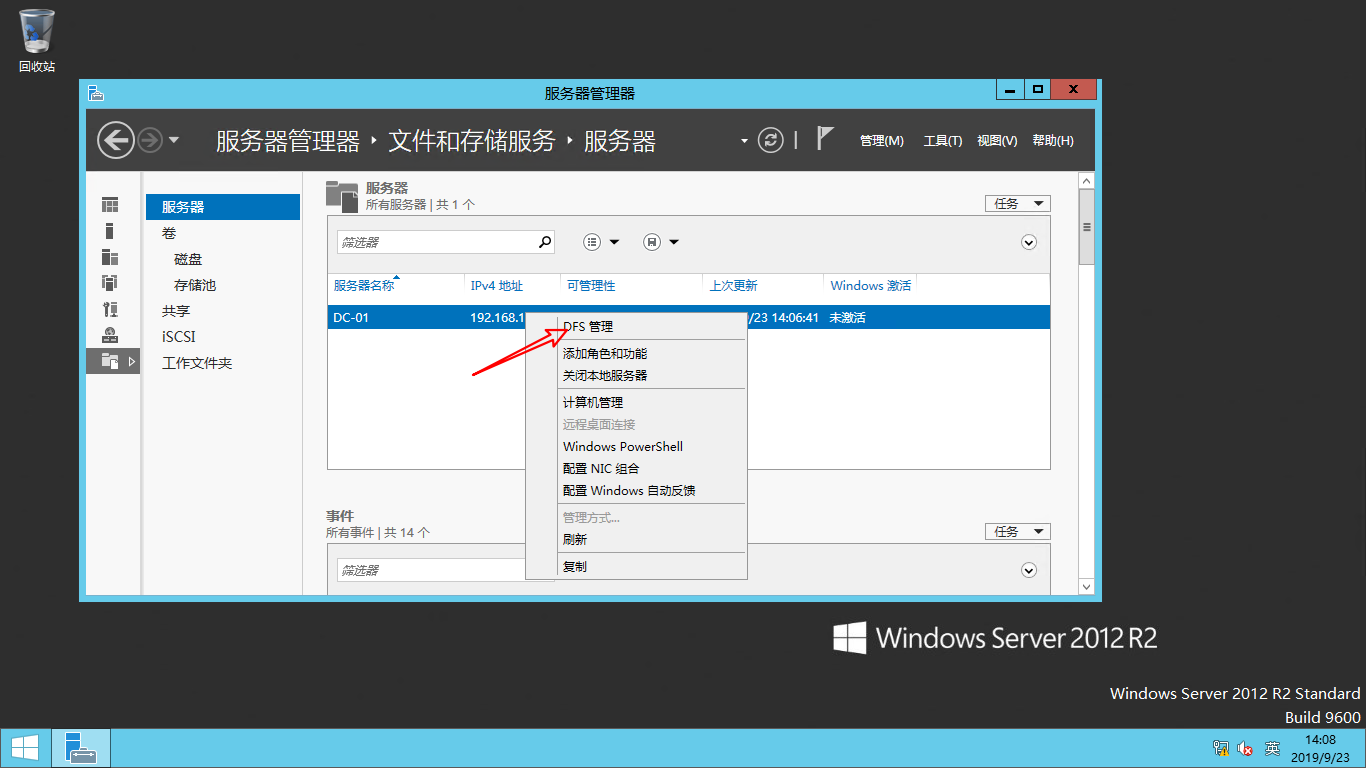
Task: Choose 配置 NIC 组合 in context menu
Action: [x=636, y=468]
